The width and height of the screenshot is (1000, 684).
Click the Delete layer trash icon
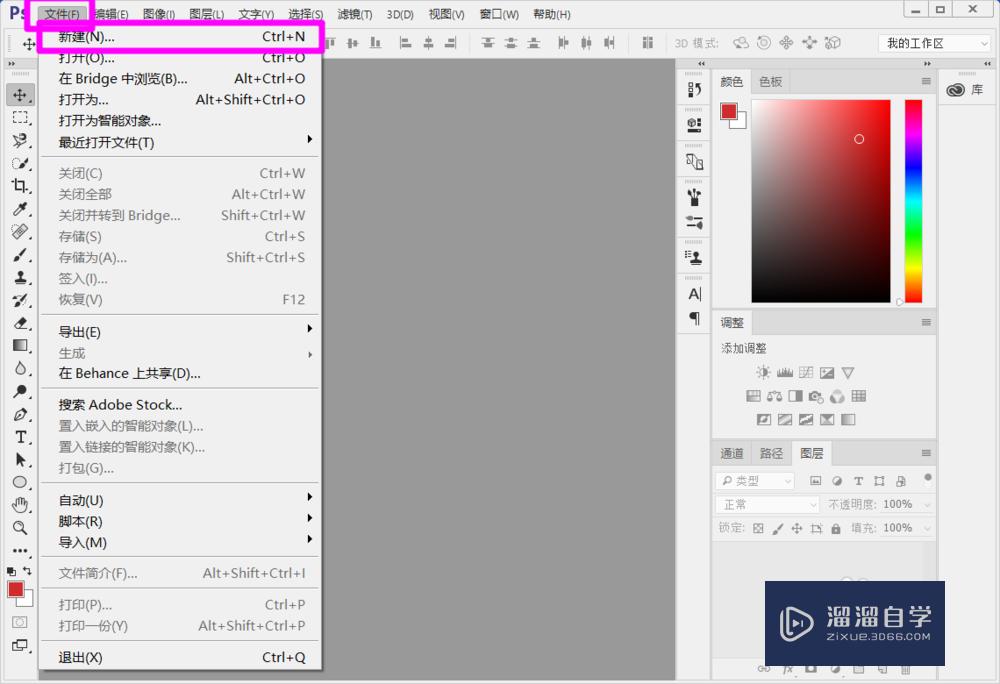coord(906,671)
